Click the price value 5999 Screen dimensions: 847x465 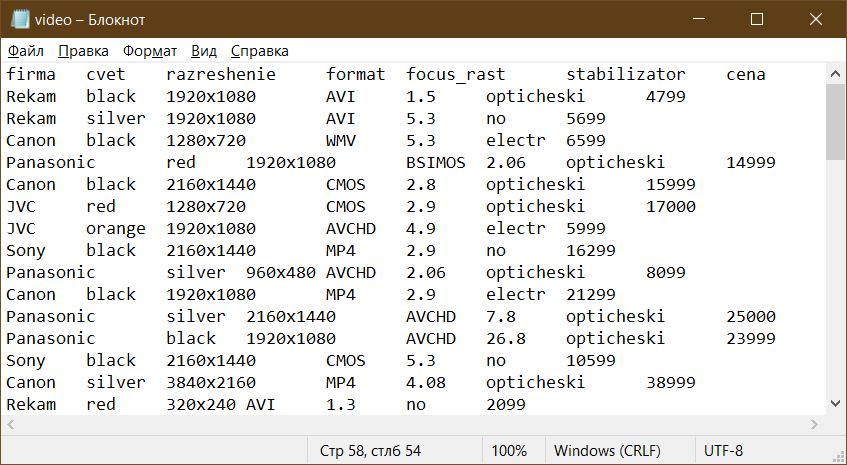point(586,228)
